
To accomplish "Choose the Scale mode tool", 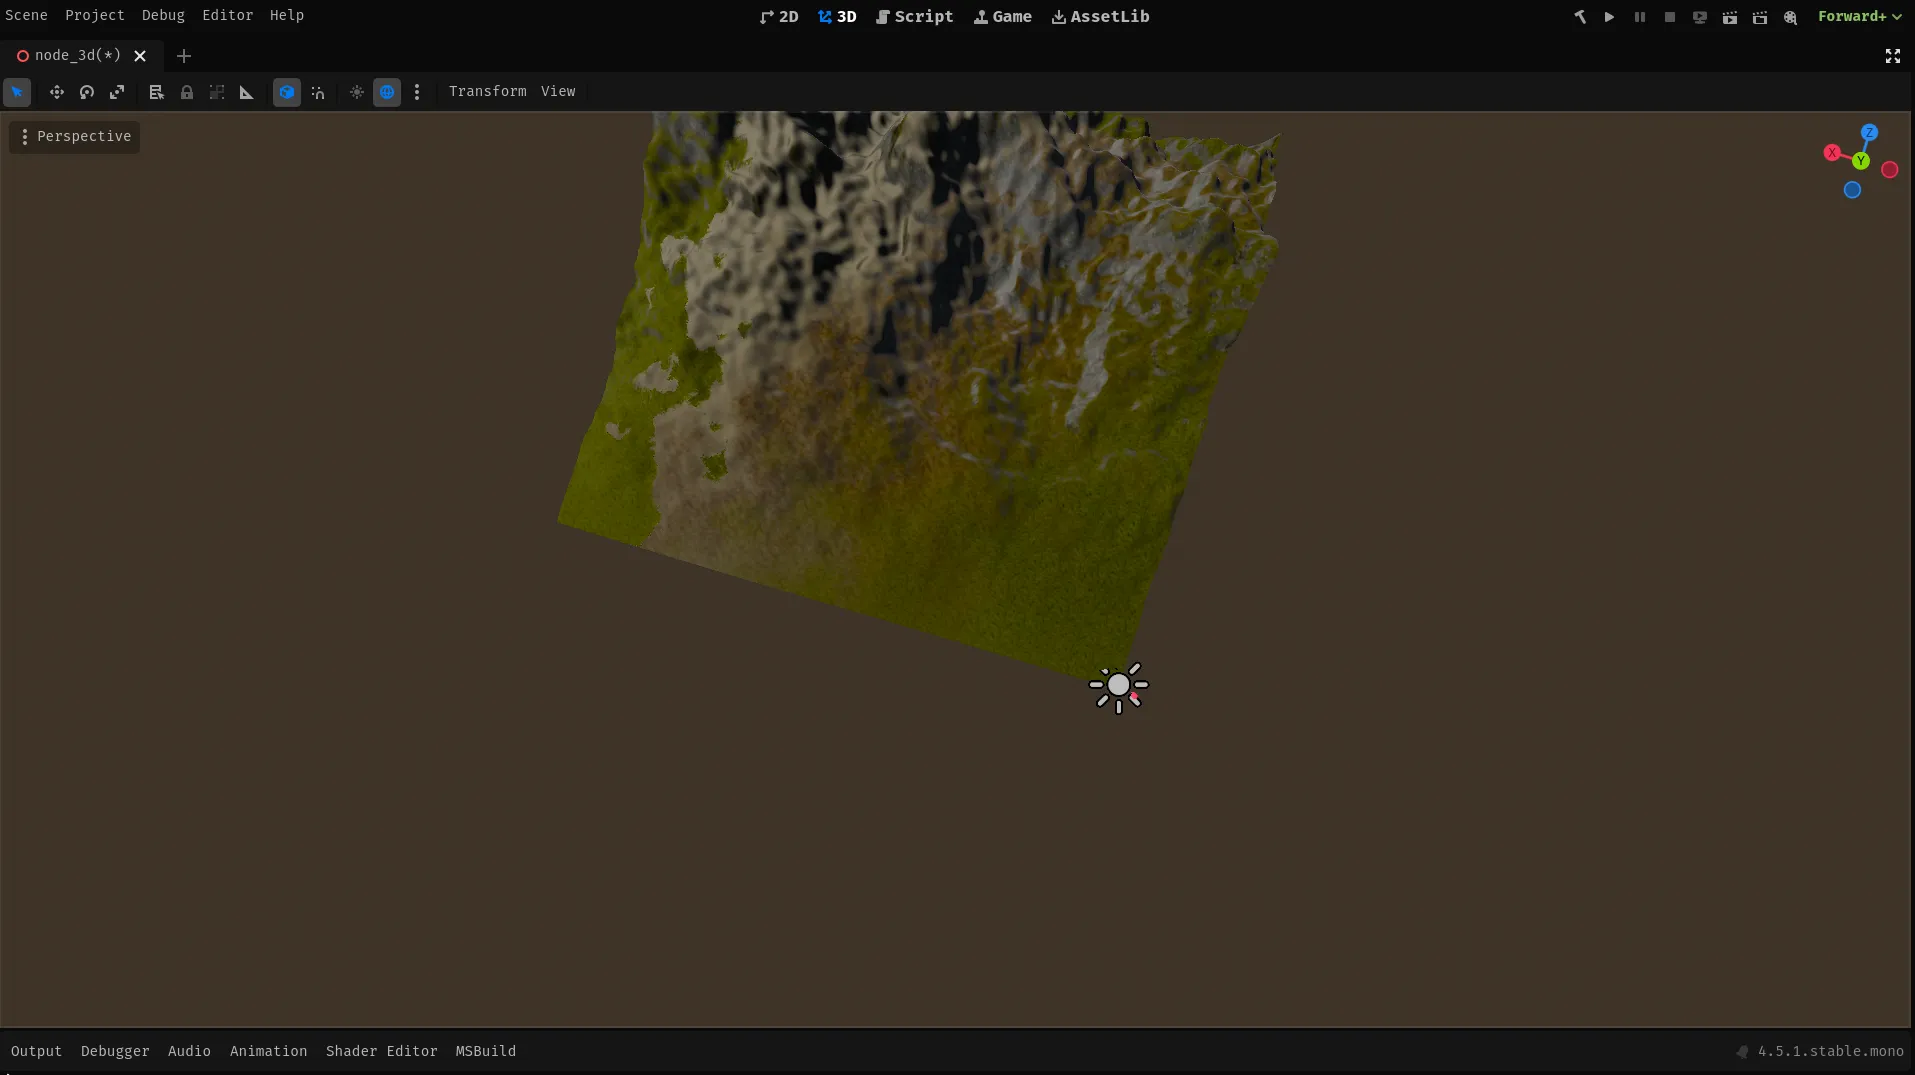I will point(117,92).
